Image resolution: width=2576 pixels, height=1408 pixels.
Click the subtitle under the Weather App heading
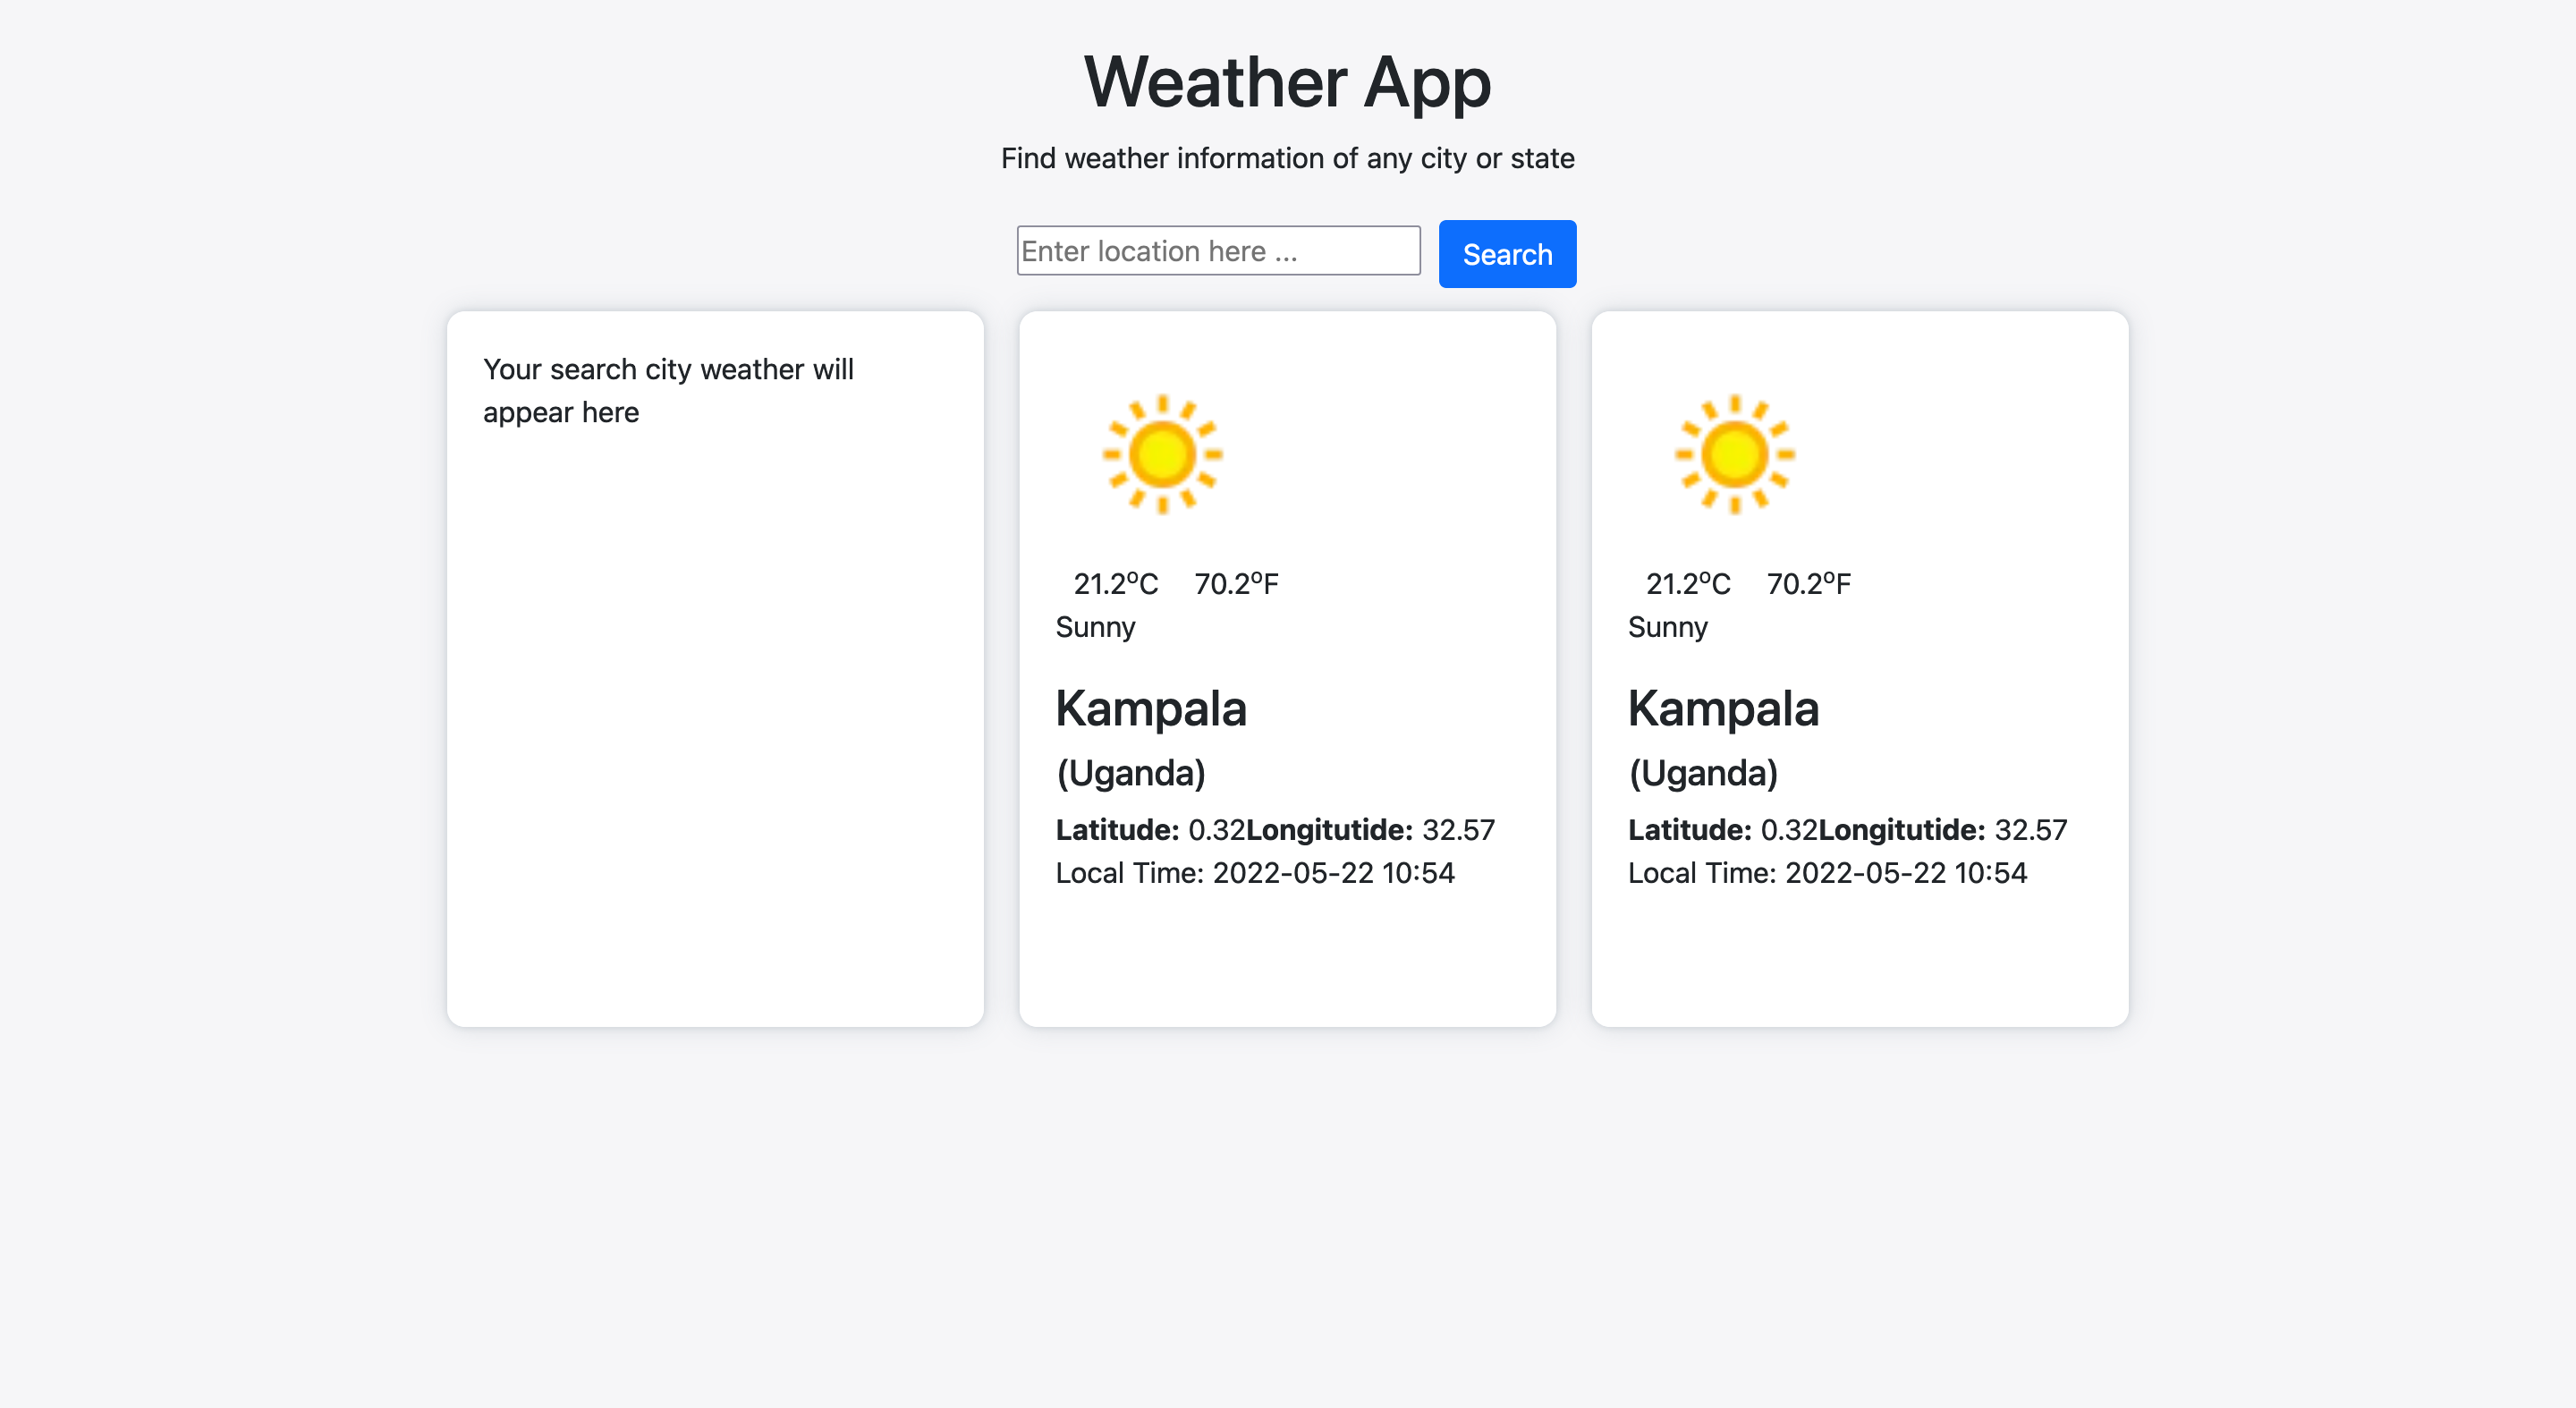[1287, 158]
